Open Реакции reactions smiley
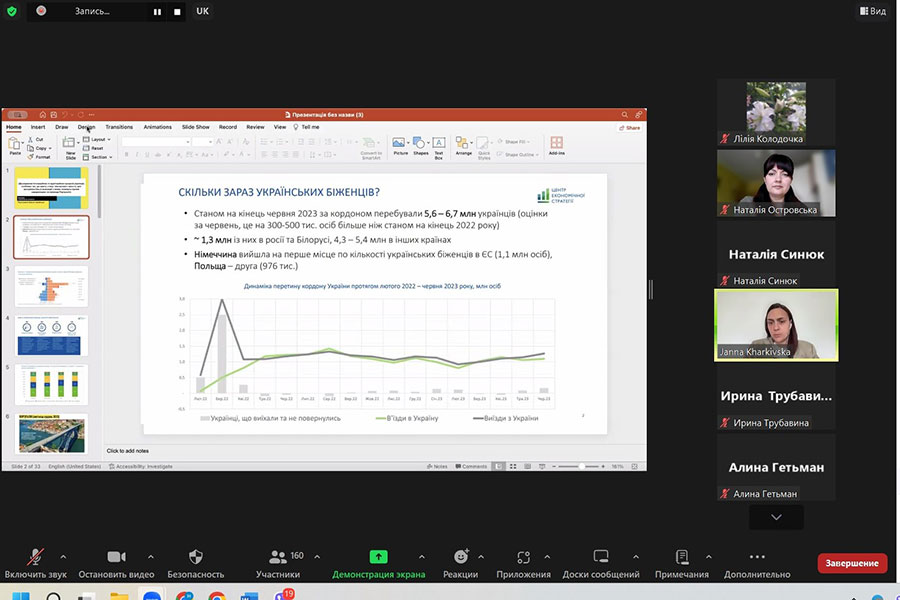 461,557
